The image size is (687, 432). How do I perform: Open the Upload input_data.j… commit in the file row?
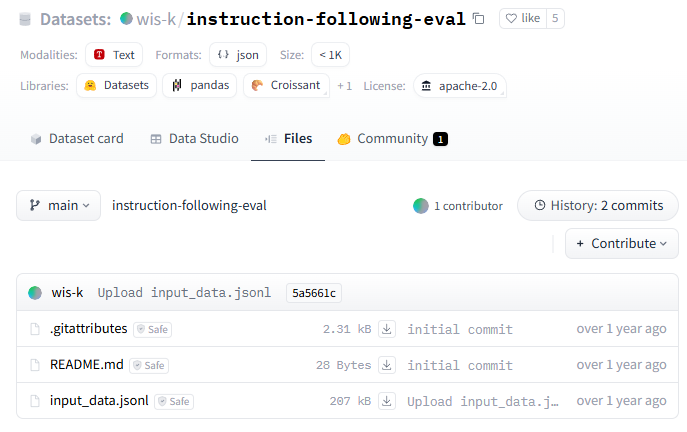coord(483,401)
